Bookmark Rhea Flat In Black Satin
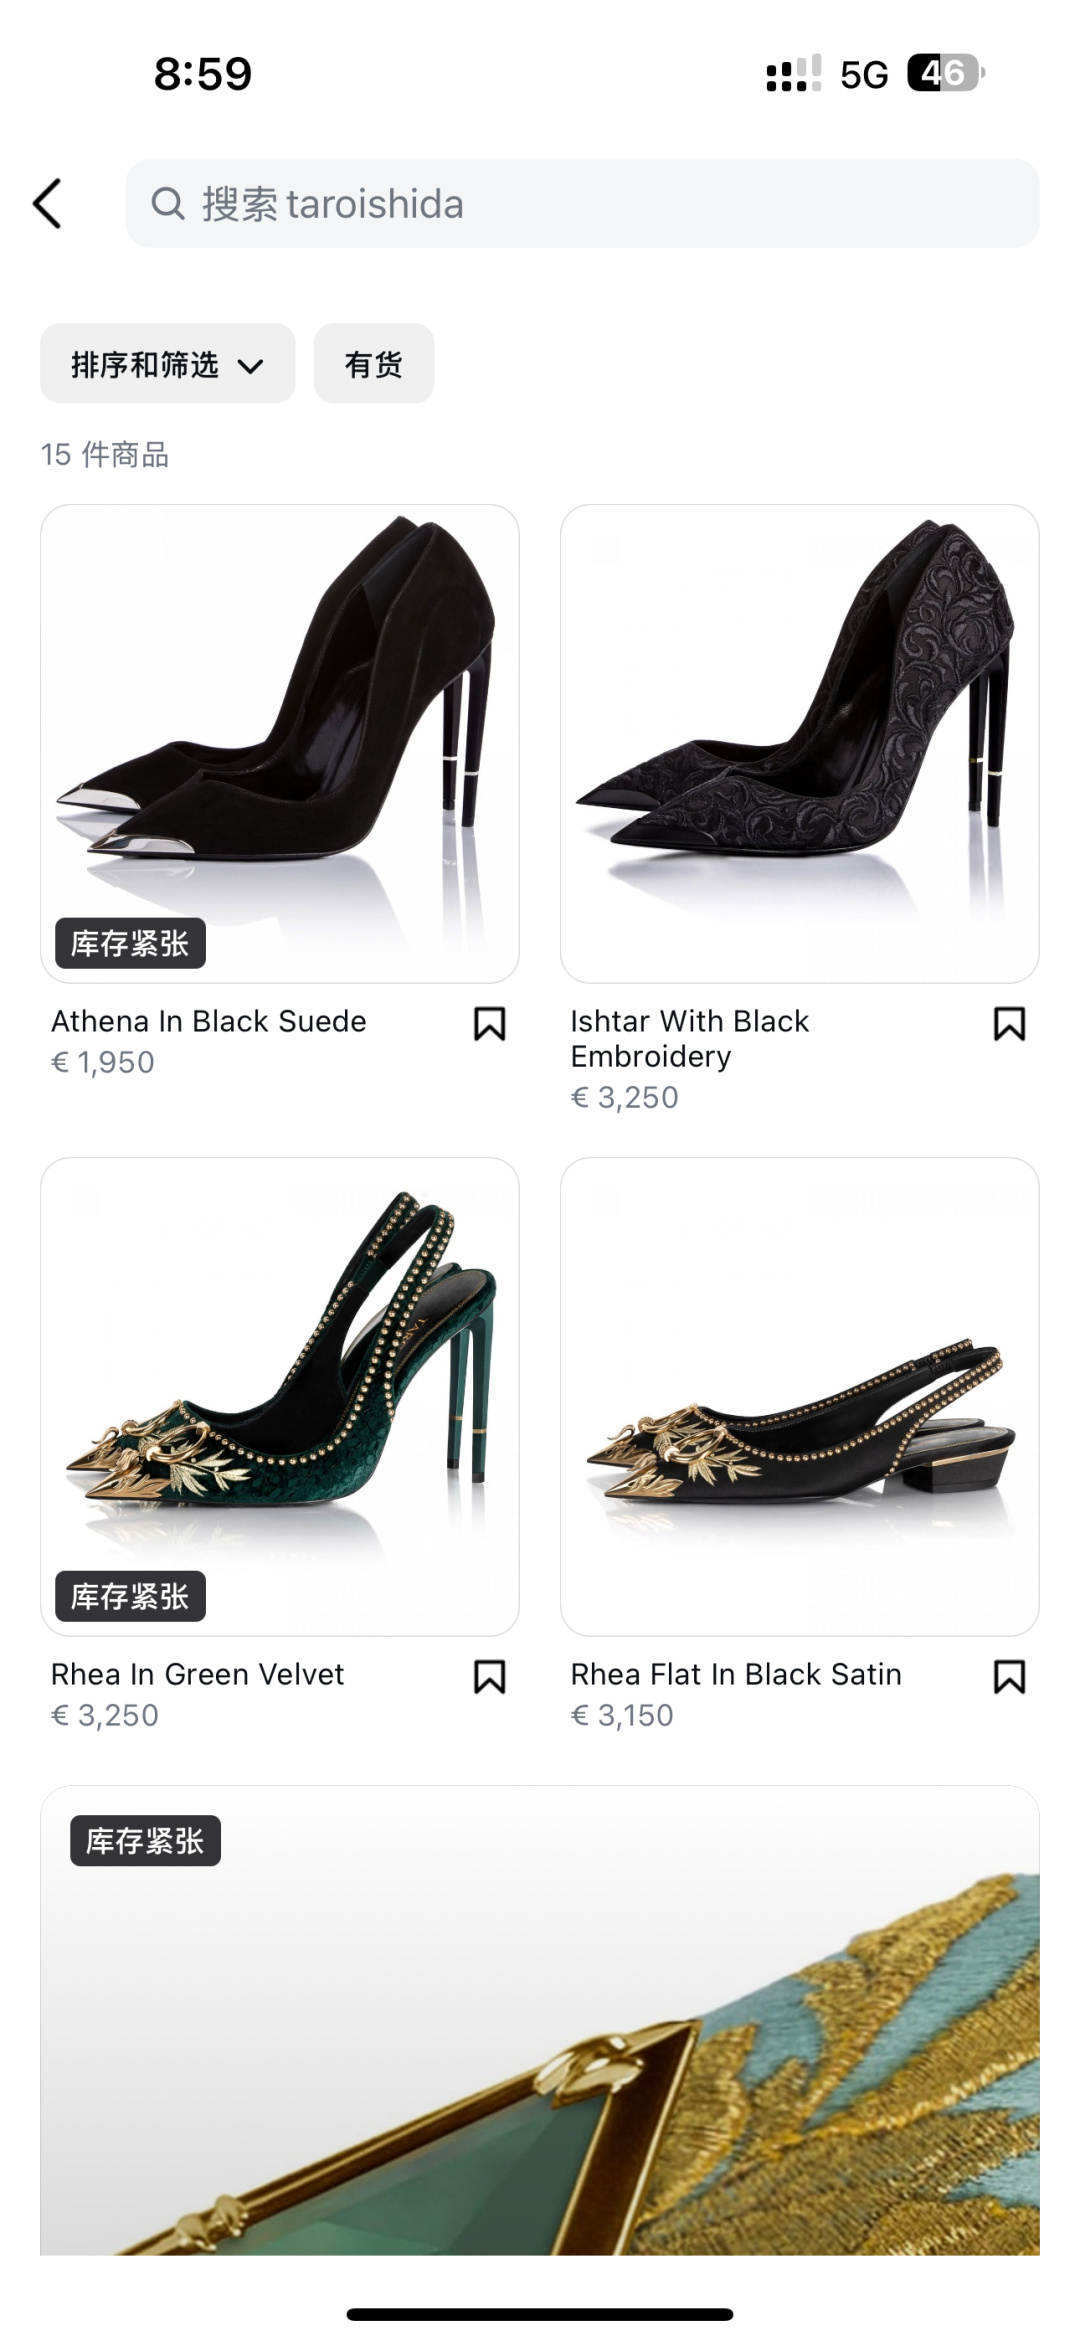This screenshot has height=2341, width=1080. coord(1009,1677)
